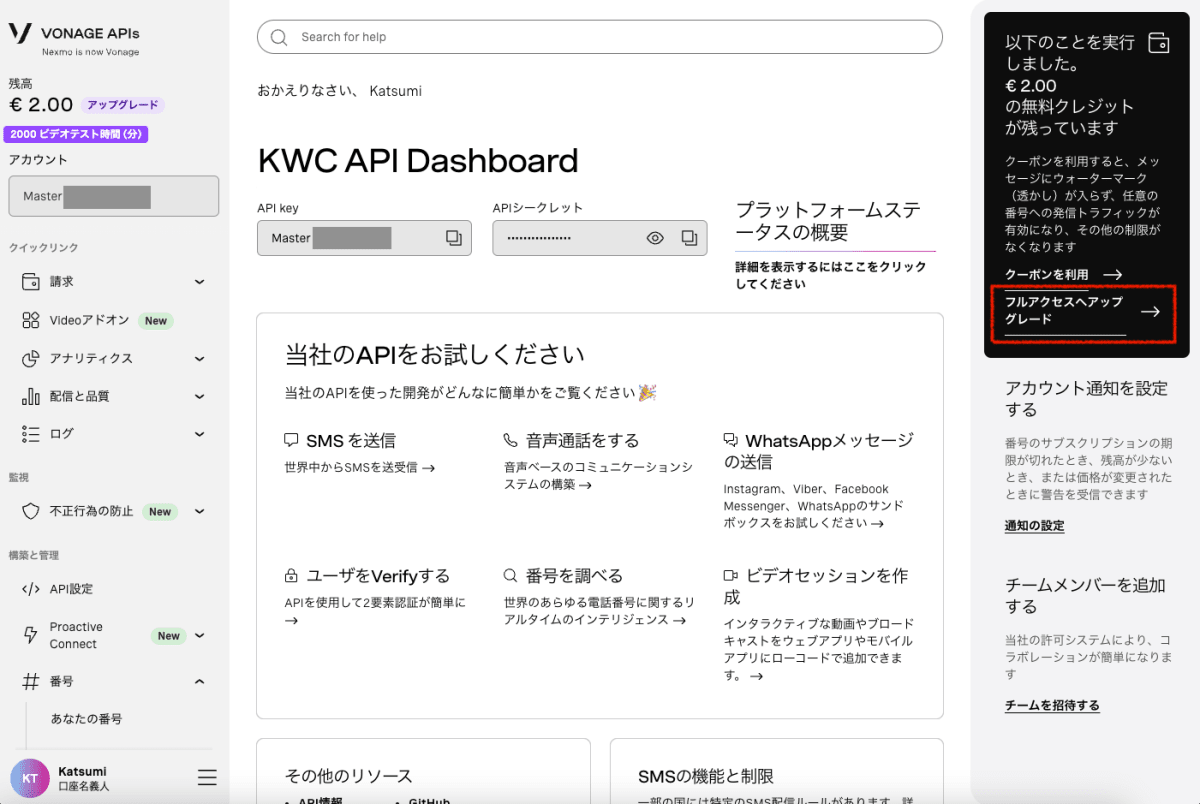This screenshot has height=804, width=1200.
Task: Click the KWC API Dashboard title
Action: pyautogui.click(x=418, y=161)
